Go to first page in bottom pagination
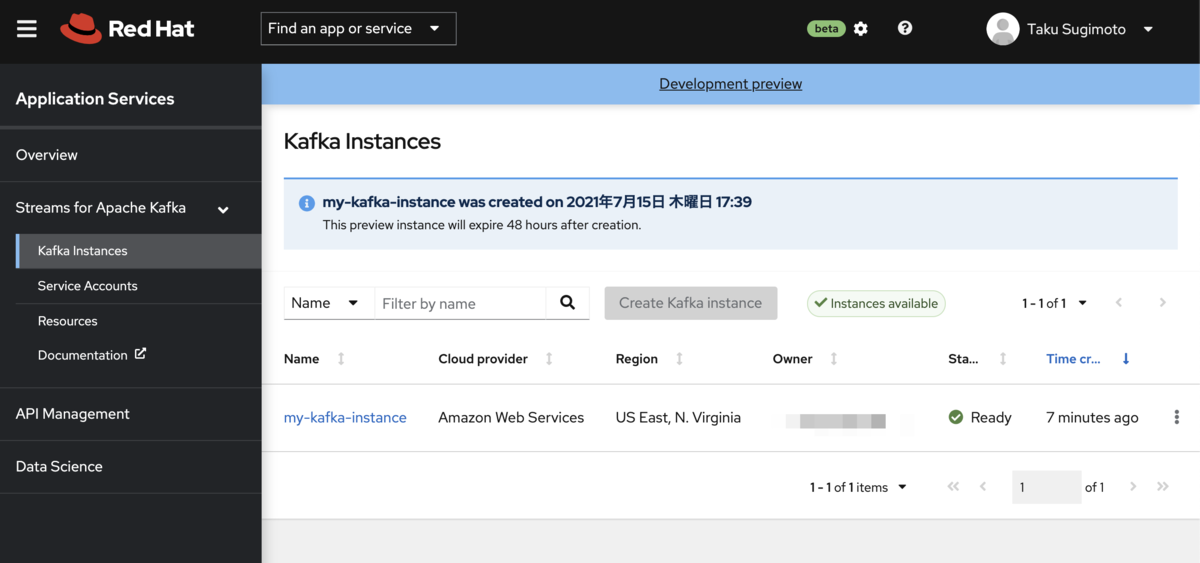Viewport: 1200px width, 563px height. click(953, 487)
